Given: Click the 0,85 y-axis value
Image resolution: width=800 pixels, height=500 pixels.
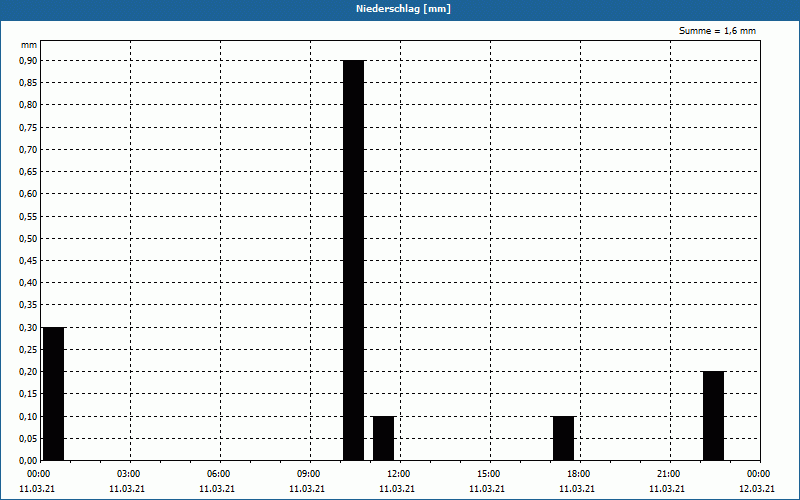Looking at the screenshot, I should tap(28, 83).
